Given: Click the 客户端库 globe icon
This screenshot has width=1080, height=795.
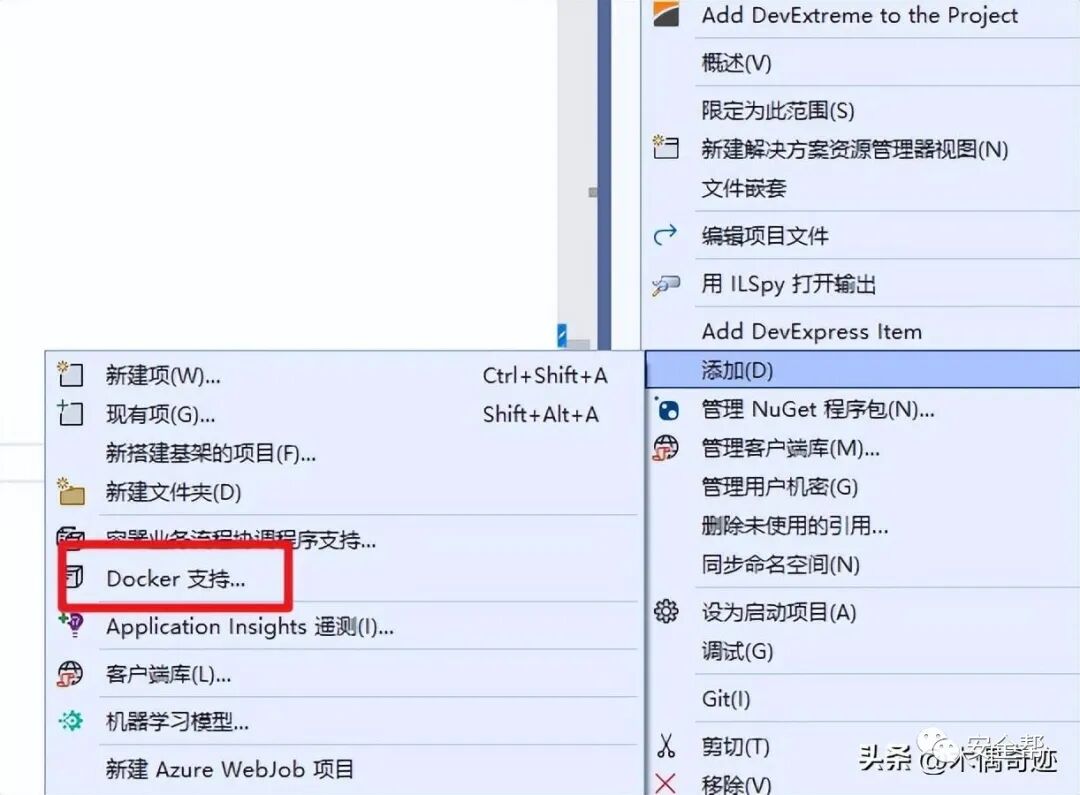Looking at the screenshot, I should (x=70, y=674).
